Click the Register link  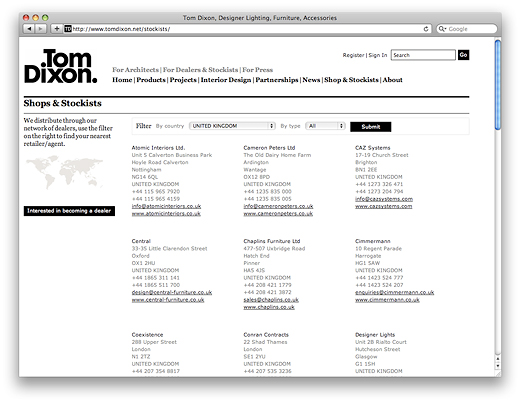[353, 55]
